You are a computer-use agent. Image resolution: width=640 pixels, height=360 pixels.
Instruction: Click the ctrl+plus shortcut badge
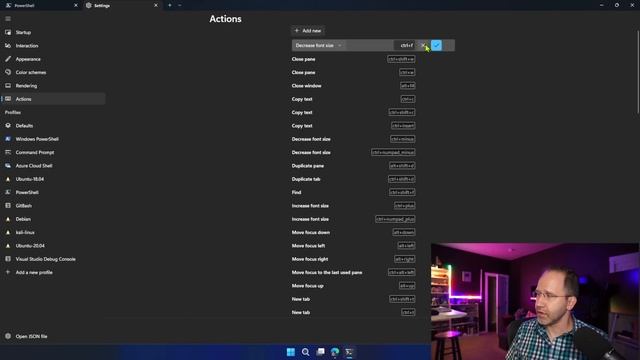coord(404,206)
